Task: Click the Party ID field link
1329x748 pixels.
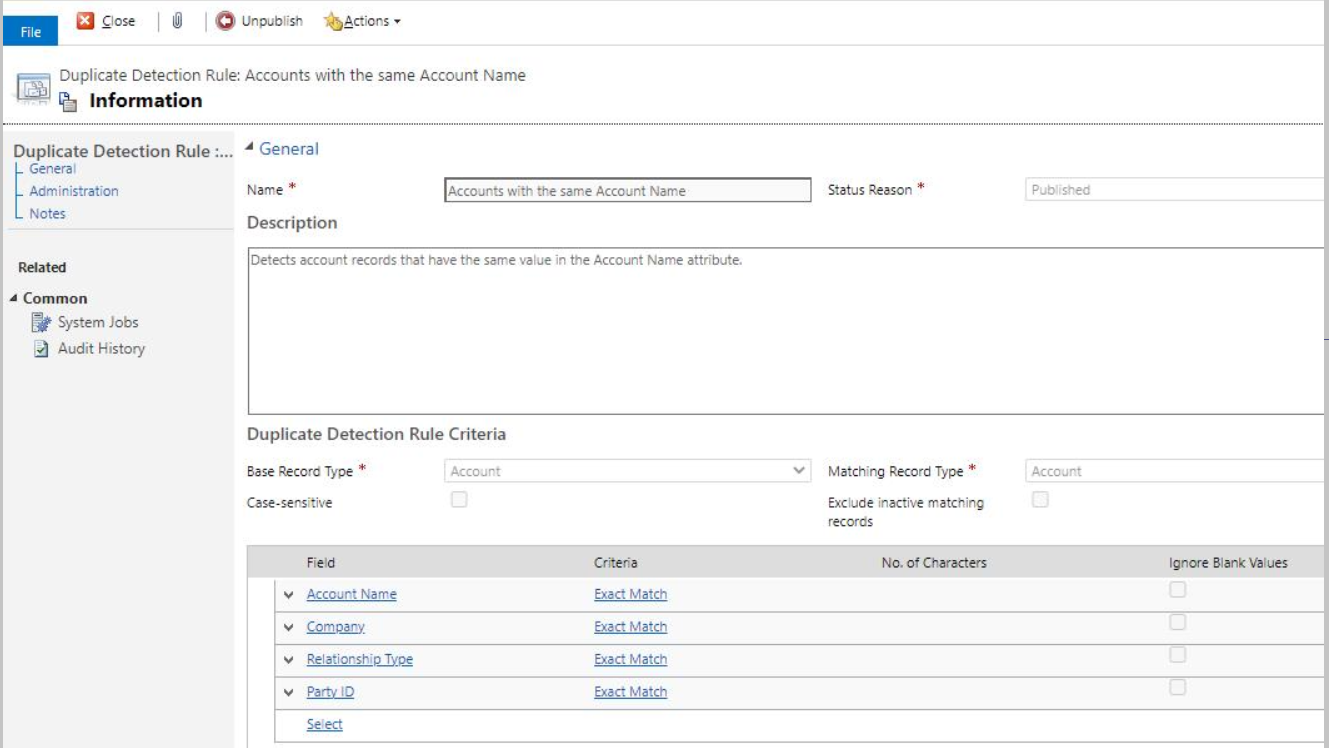Action: click(x=330, y=692)
